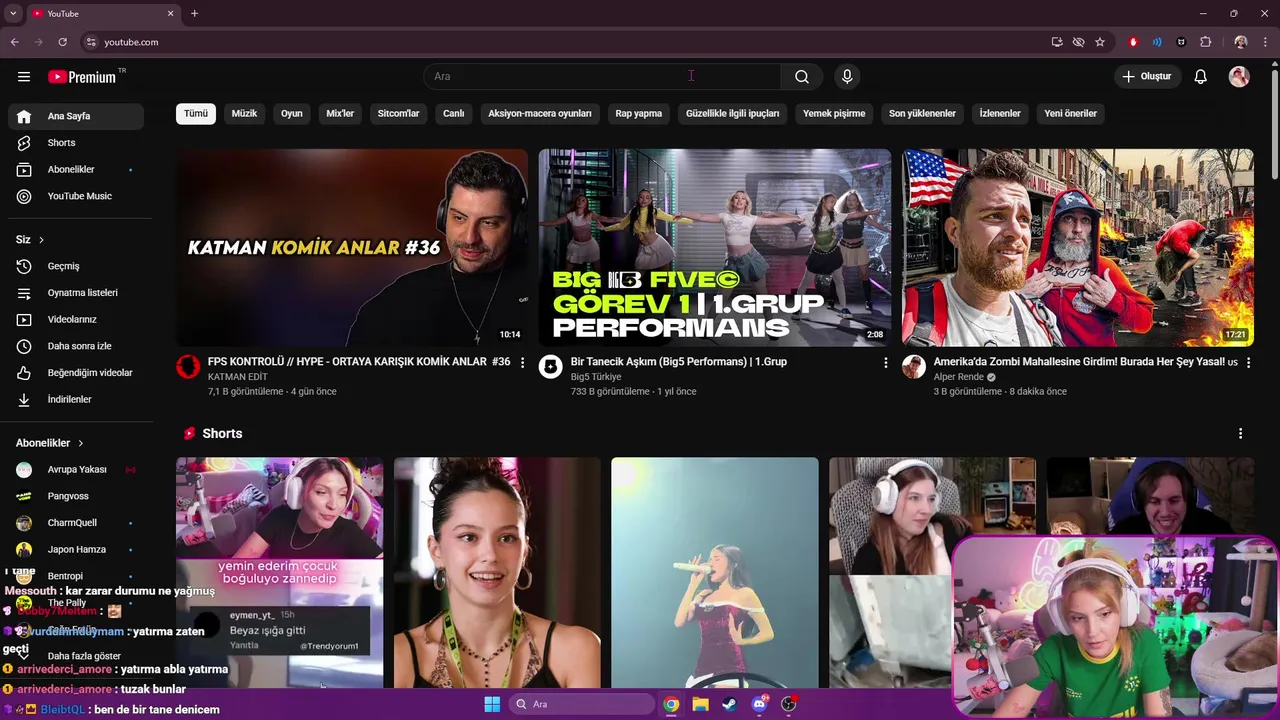
Task: Click the Oluştur create button
Action: pos(1147,77)
